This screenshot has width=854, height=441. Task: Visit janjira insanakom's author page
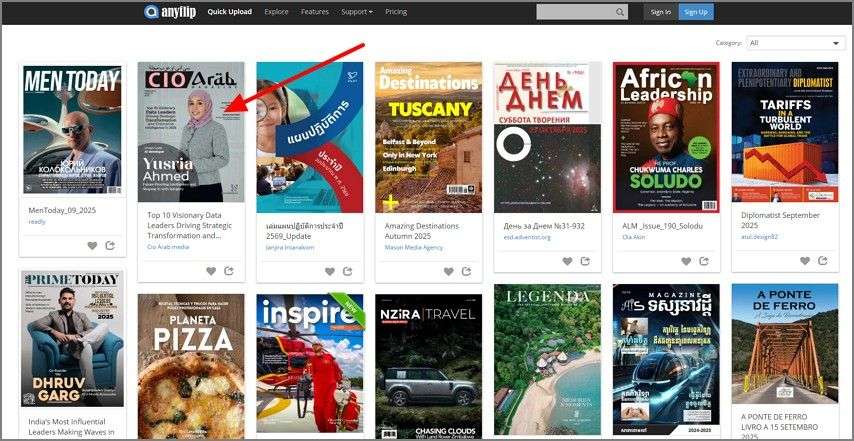pyautogui.click(x=290, y=247)
